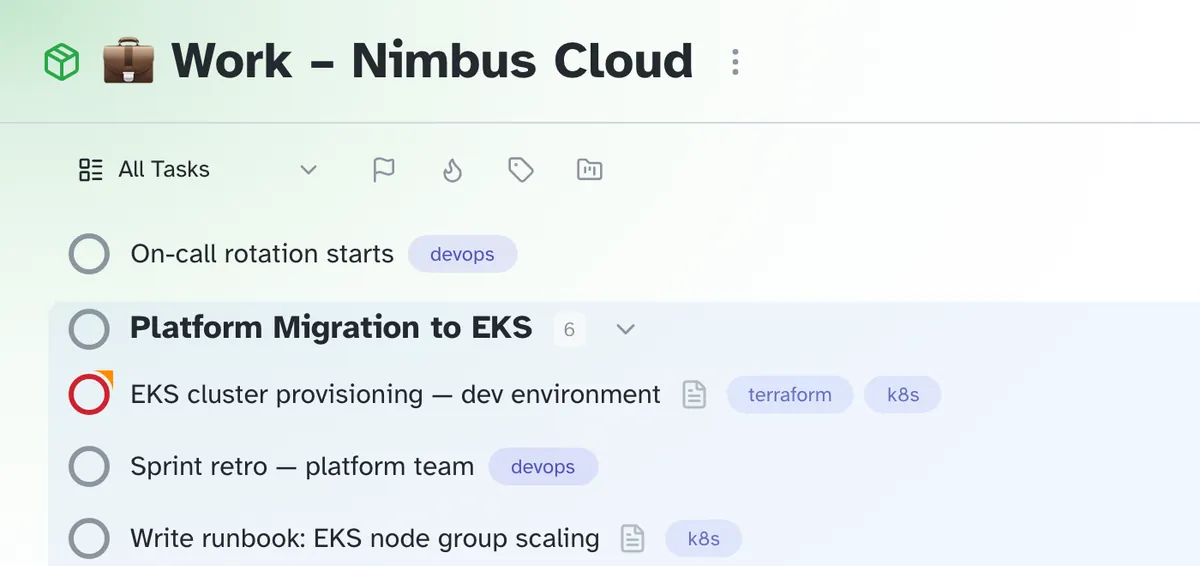Open Write runbook: EKS node group scaling text
This screenshot has height=566, width=1200.
point(365,539)
